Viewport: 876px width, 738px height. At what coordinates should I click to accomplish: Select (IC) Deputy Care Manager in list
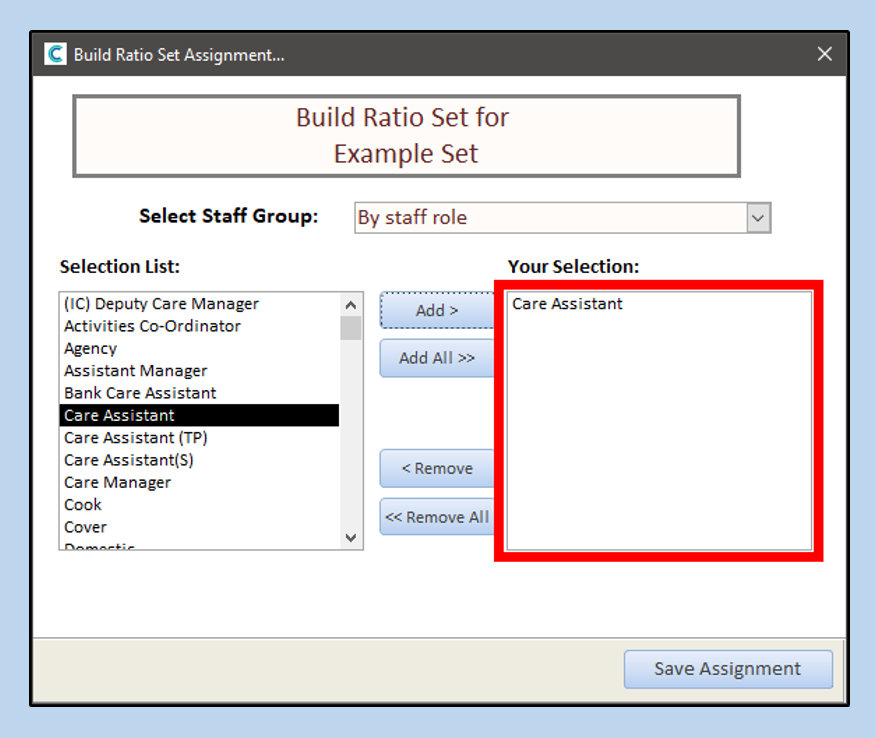tap(161, 304)
